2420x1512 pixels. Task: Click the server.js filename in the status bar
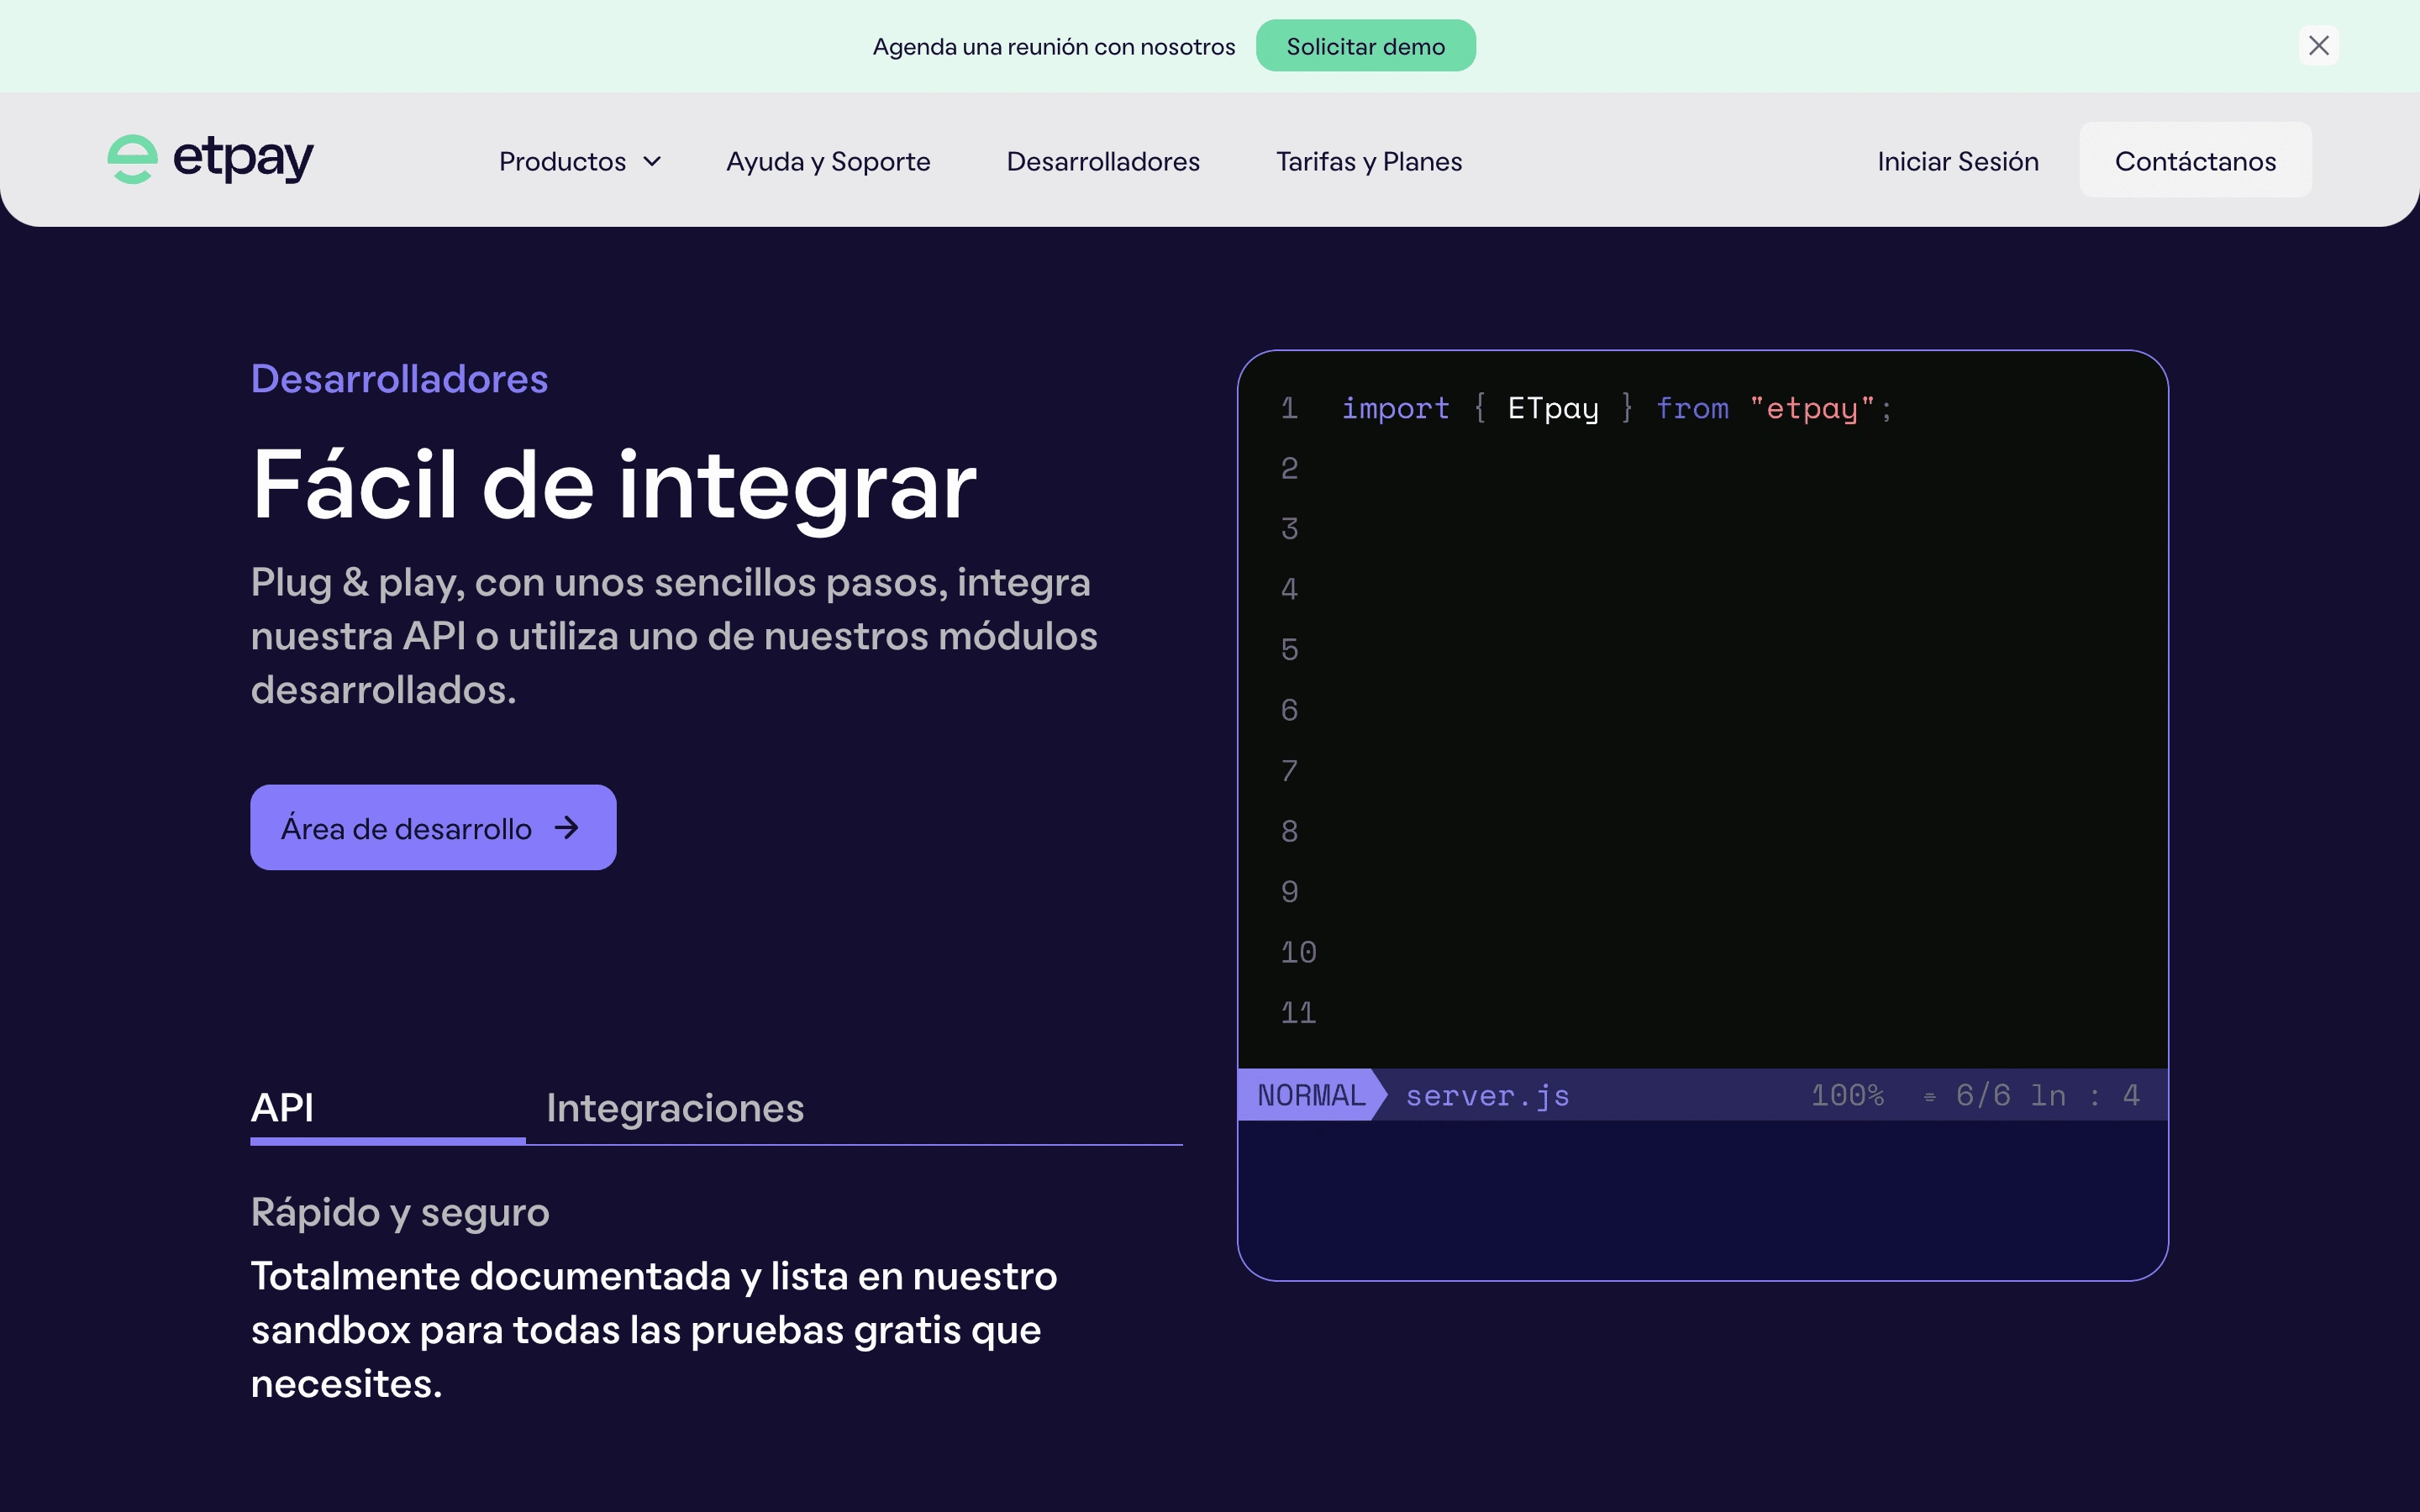click(1487, 1096)
